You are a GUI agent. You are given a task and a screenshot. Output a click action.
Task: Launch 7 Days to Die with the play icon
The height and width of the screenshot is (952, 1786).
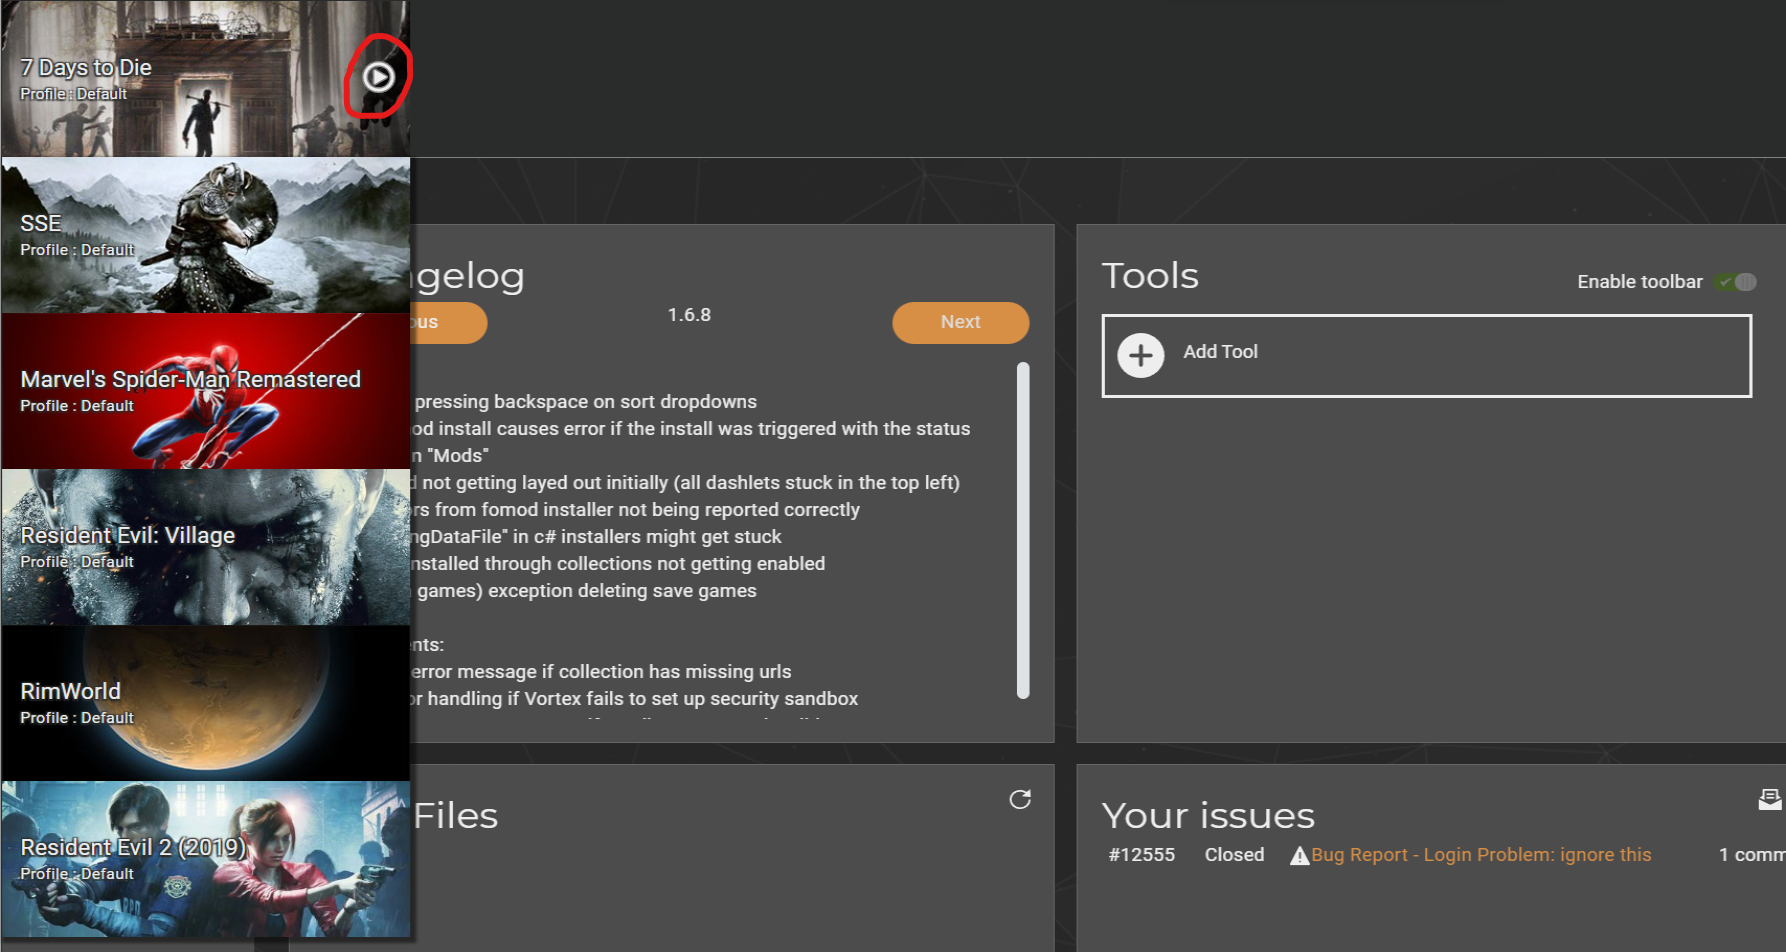[x=378, y=75]
